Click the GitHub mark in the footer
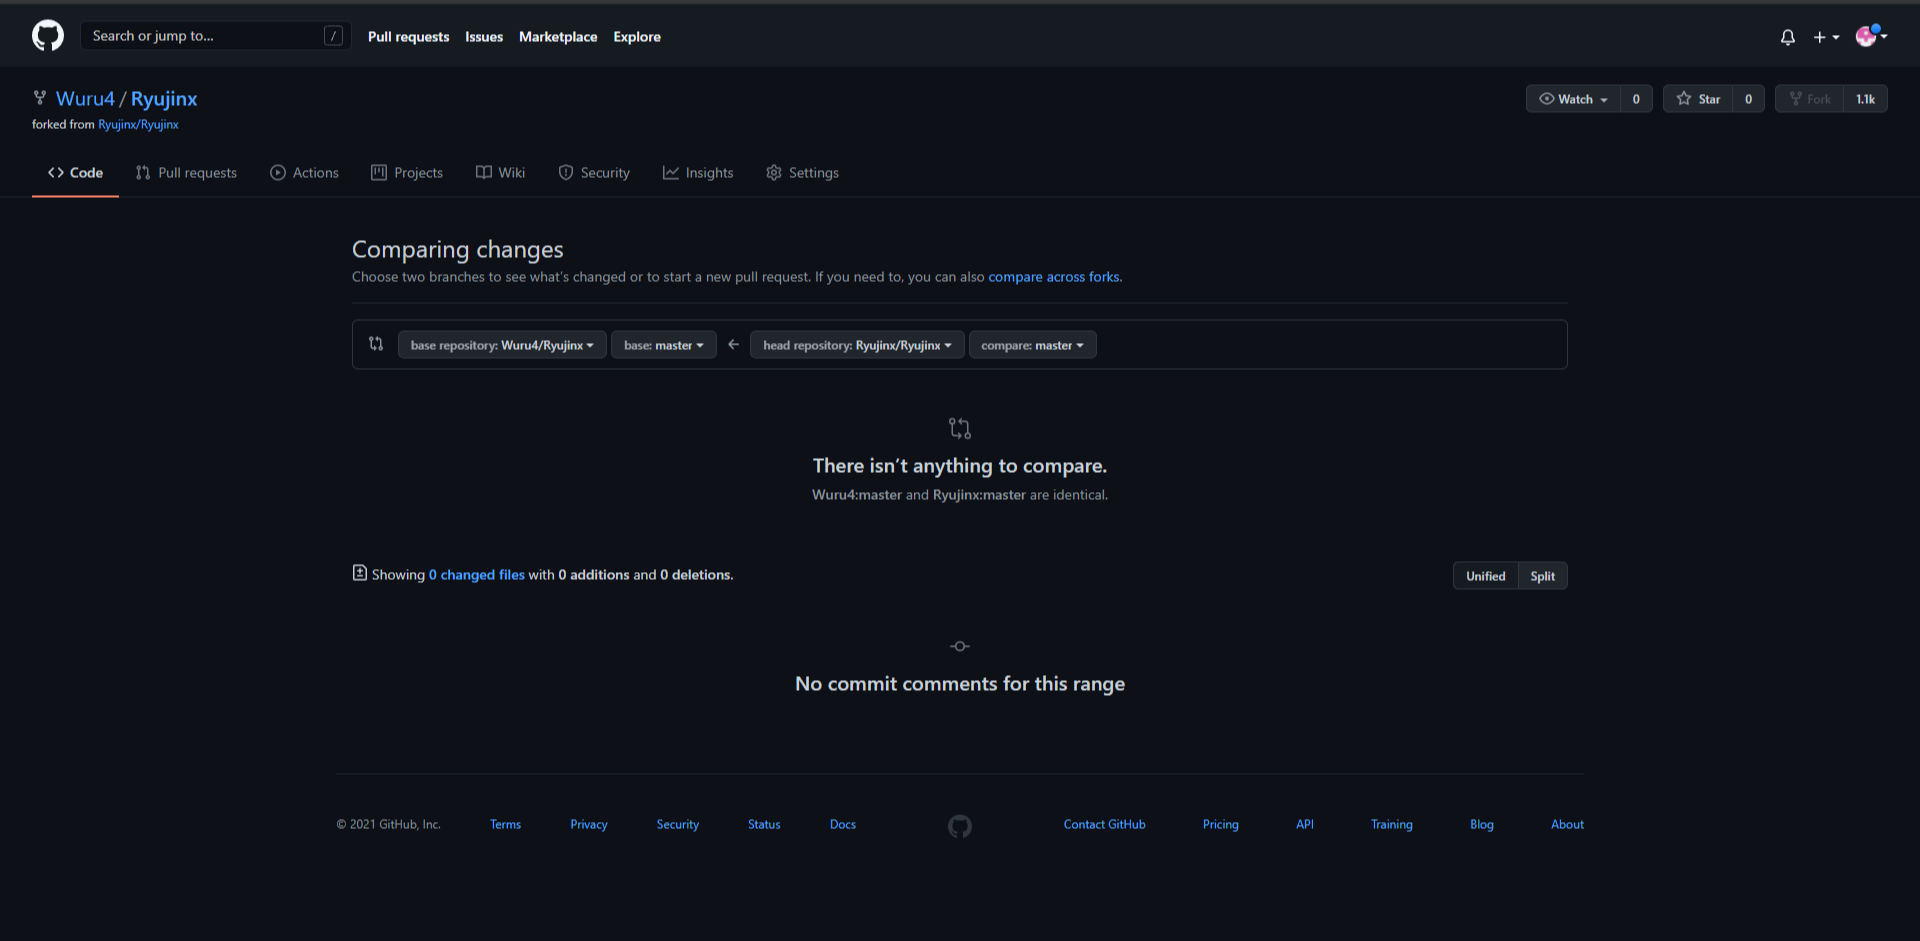Screen dimensions: 1920x941 coord(960,826)
